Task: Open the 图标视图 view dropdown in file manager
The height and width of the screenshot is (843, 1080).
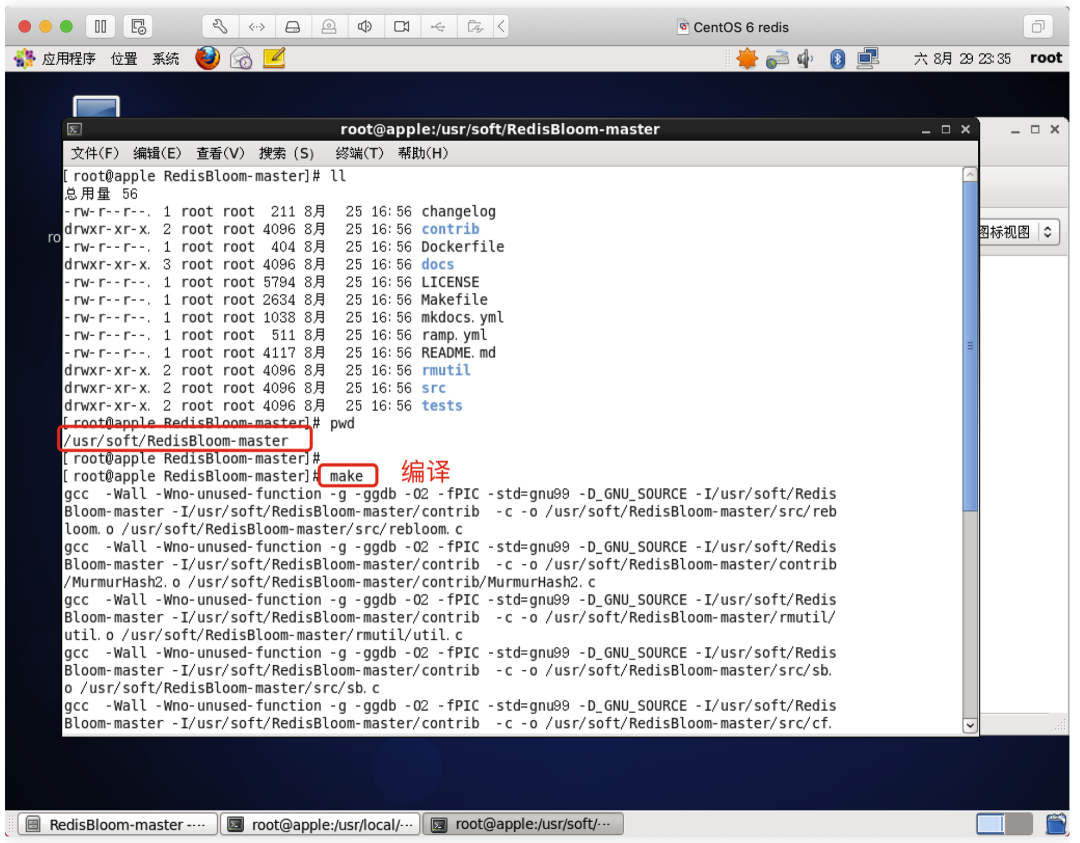Action: 1018,231
